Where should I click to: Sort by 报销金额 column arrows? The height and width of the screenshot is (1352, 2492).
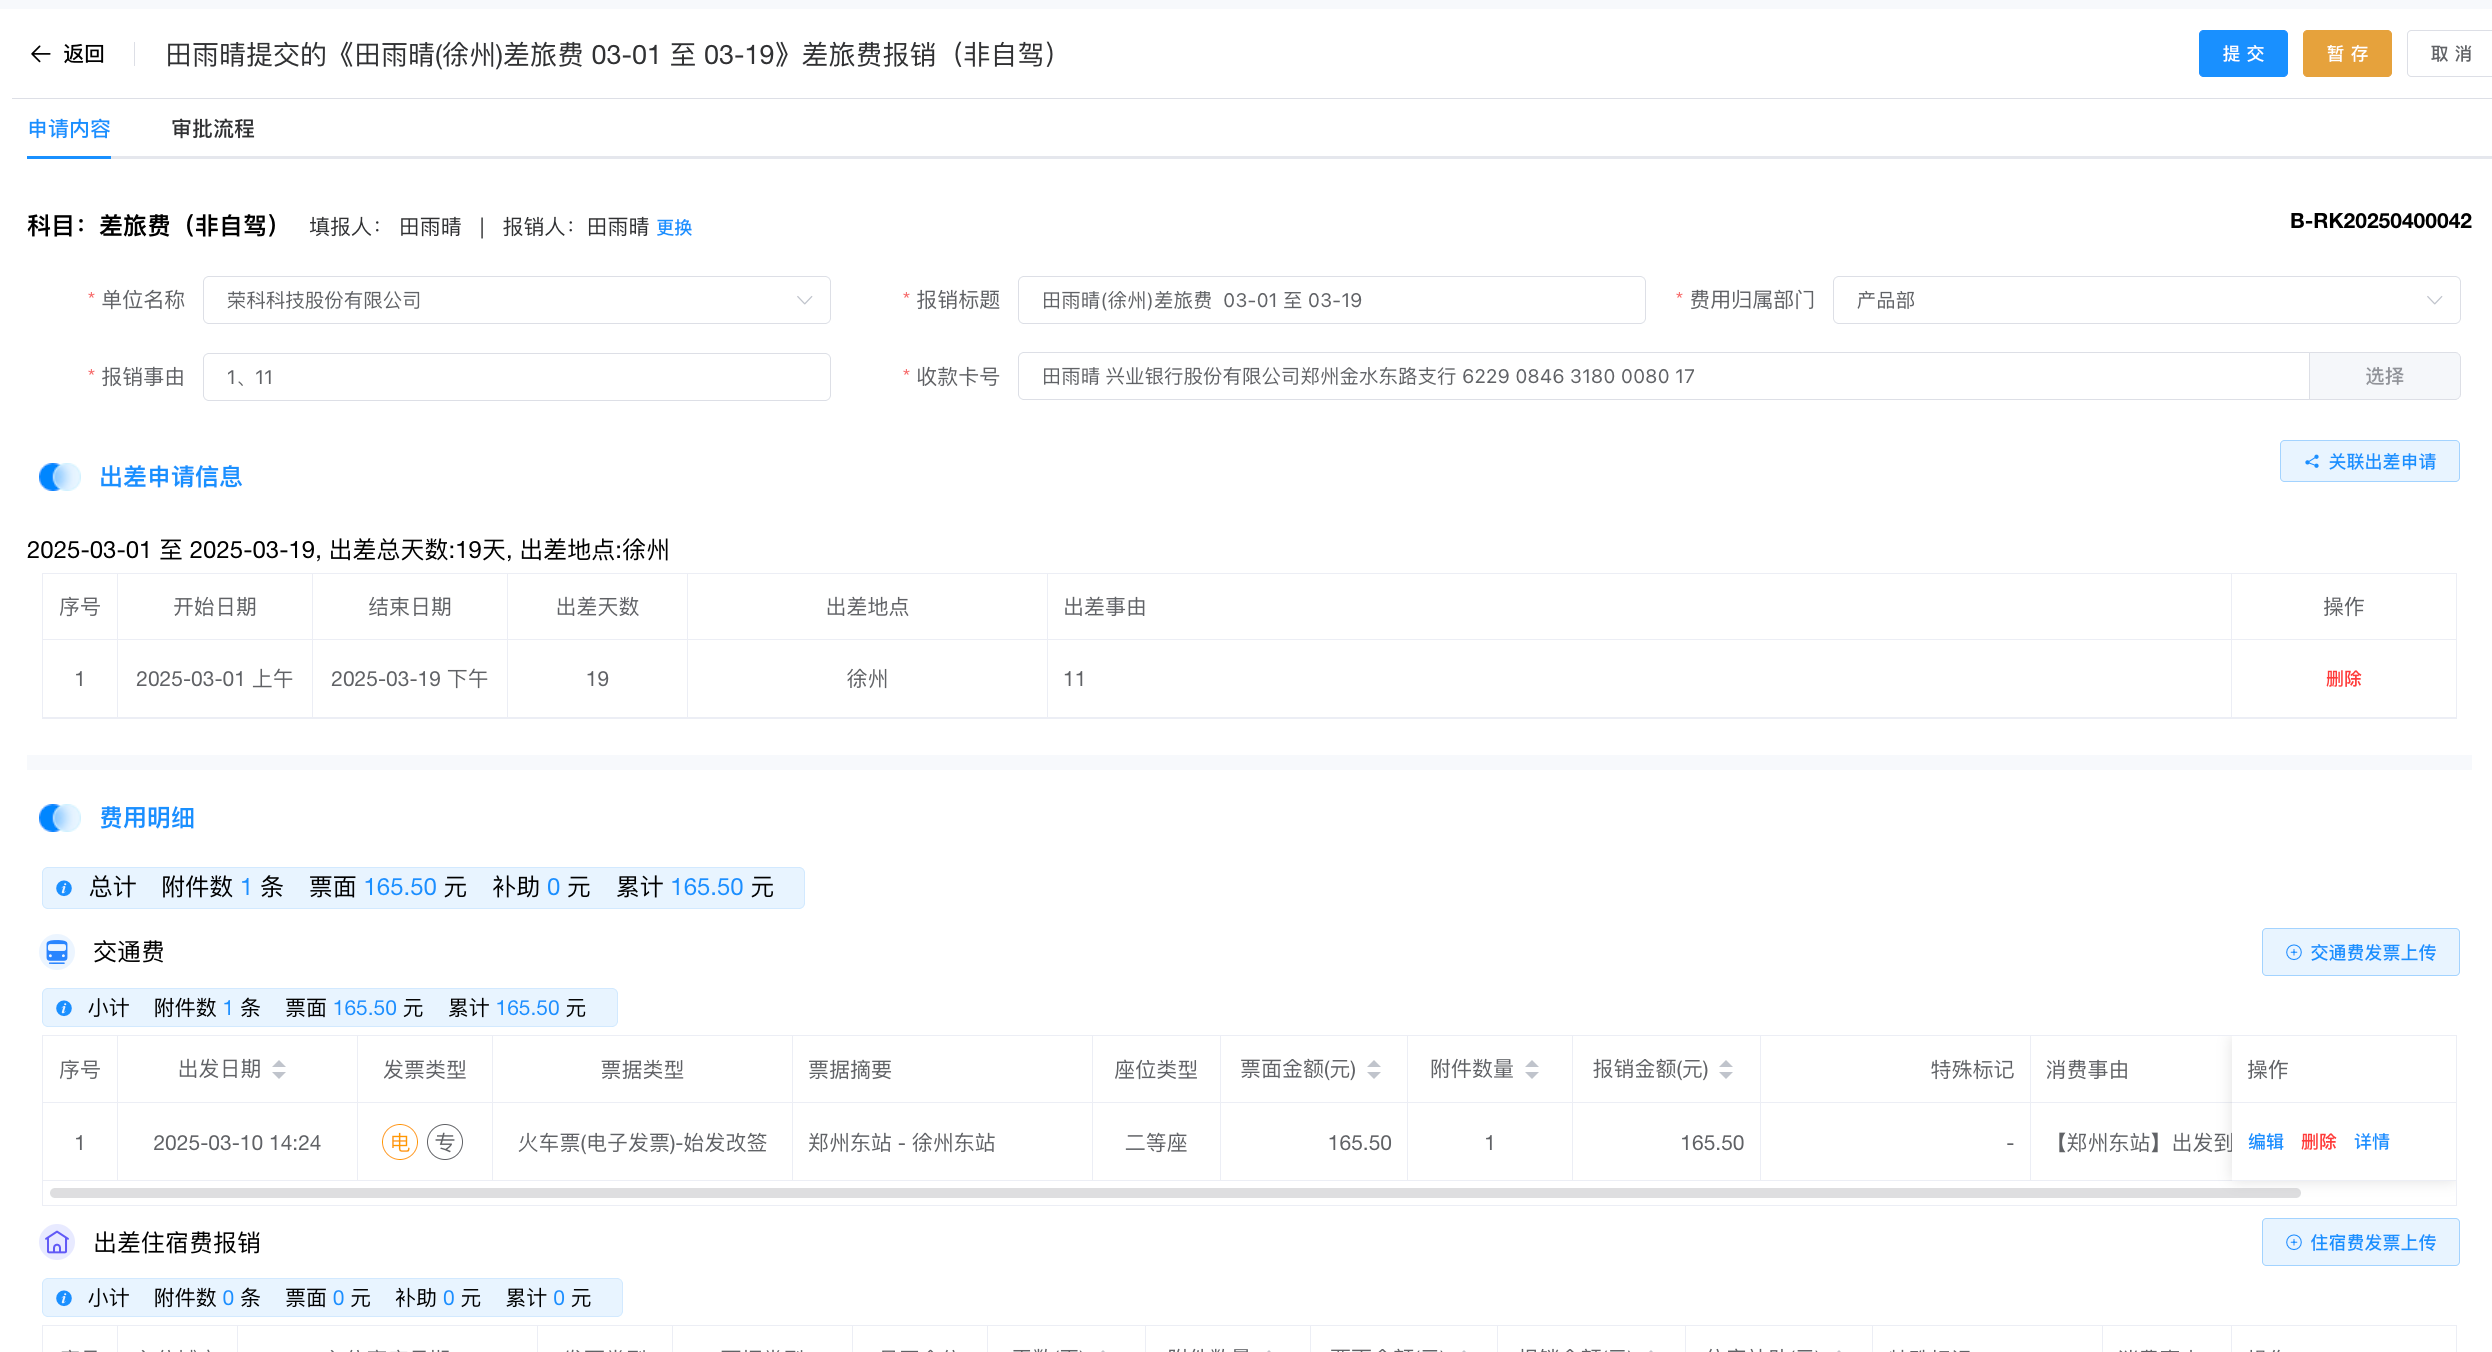pos(1726,1070)
